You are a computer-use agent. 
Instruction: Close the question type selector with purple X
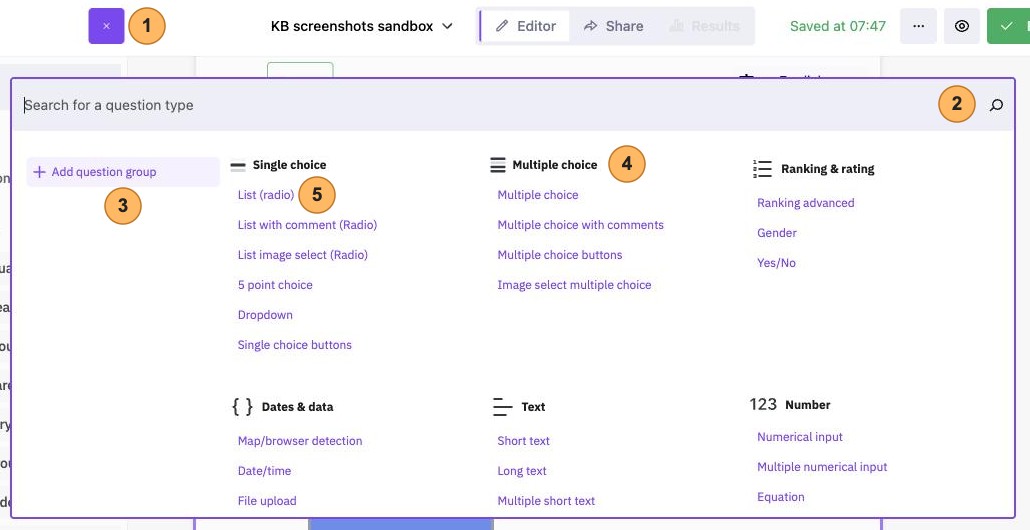pos(106,26)
